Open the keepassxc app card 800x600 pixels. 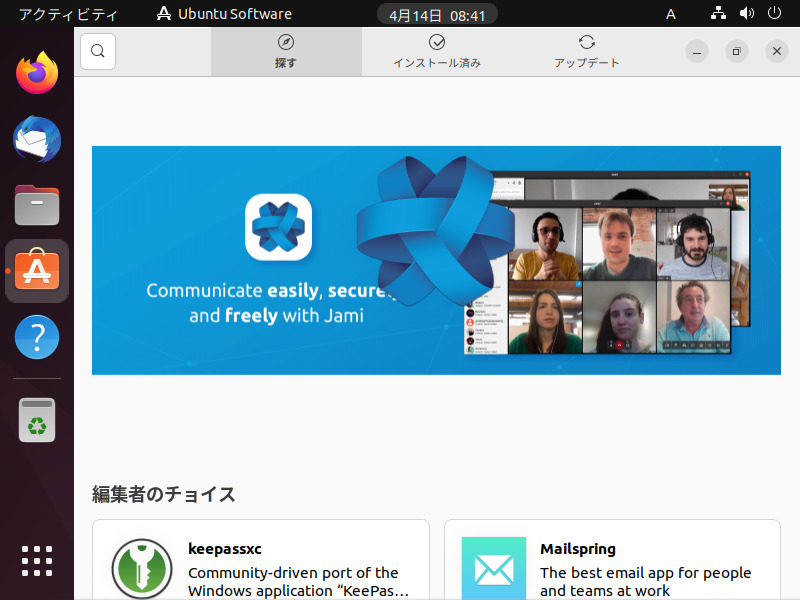coord(261,560)
